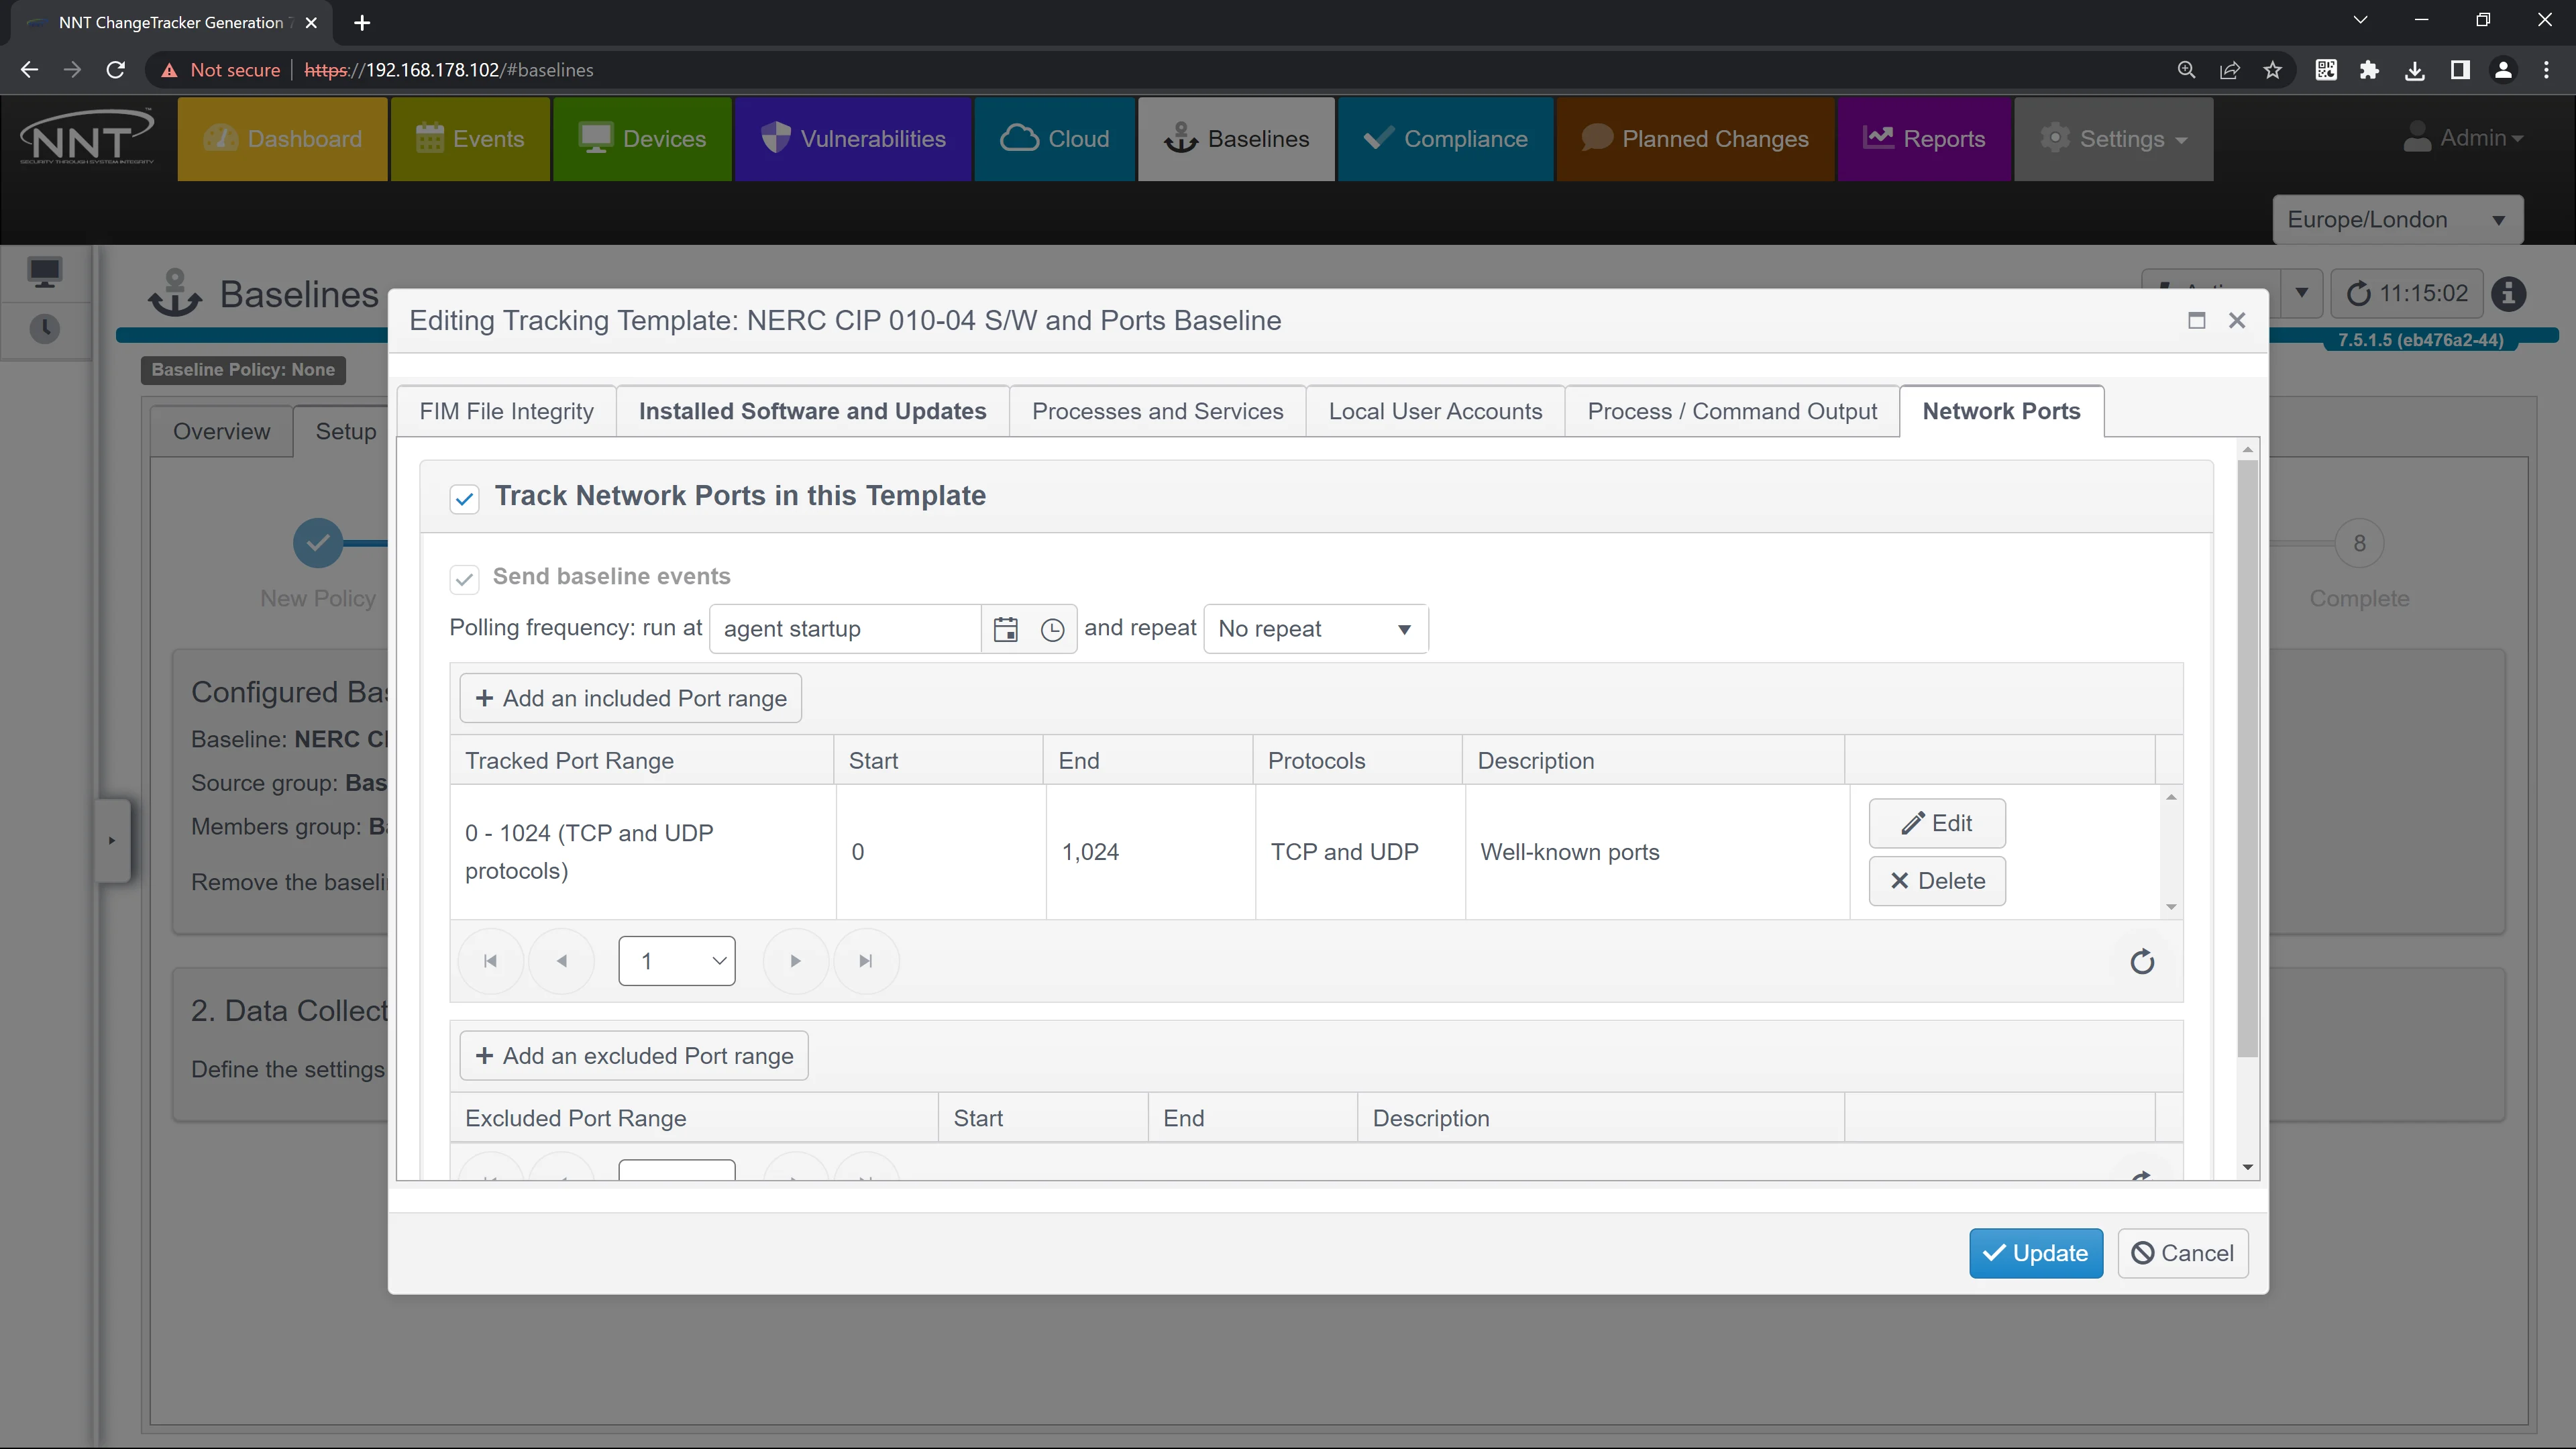Screen dimensions: 2576x1449
Task: Go to previous page of tracked port ranges
Action: point(562,961)
